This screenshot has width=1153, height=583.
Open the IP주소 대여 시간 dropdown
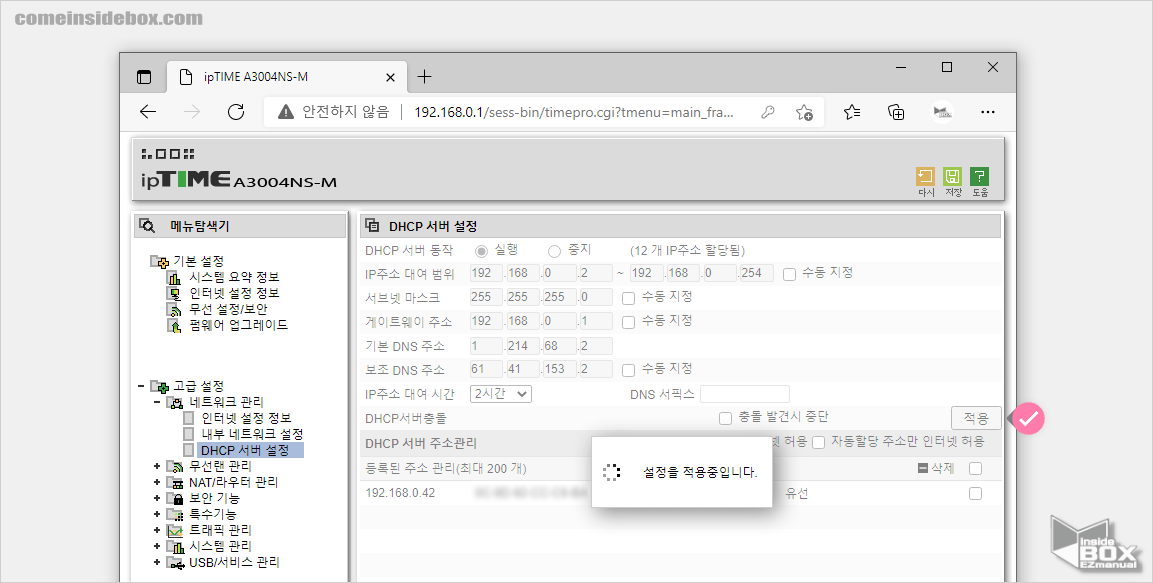pyautogui.click(x=501, y=394)
